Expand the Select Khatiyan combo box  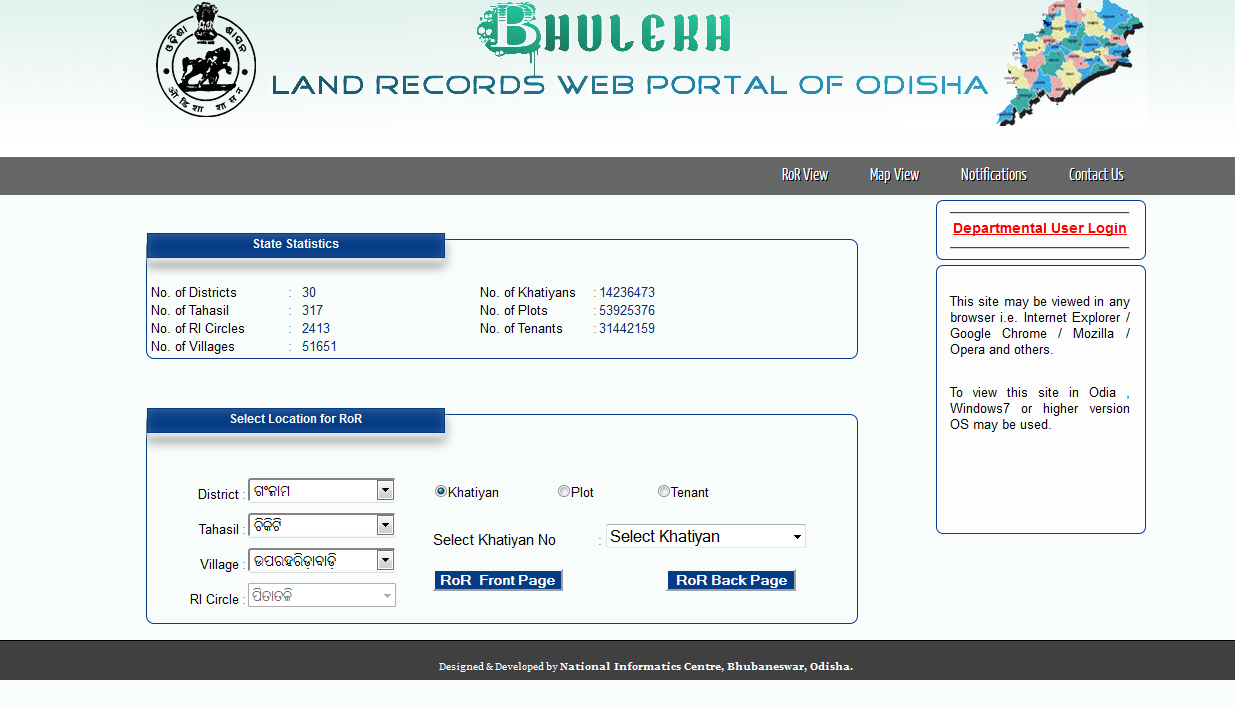(x=706, y=537)
